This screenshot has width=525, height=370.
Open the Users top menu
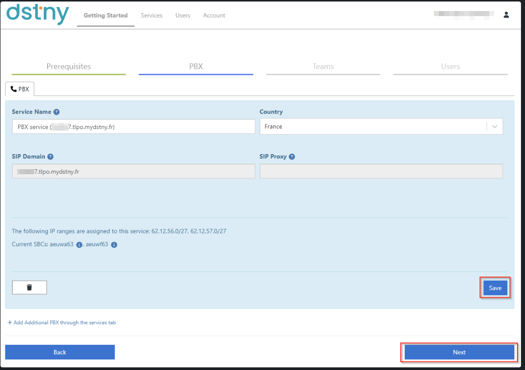click(x=182, y=15)
